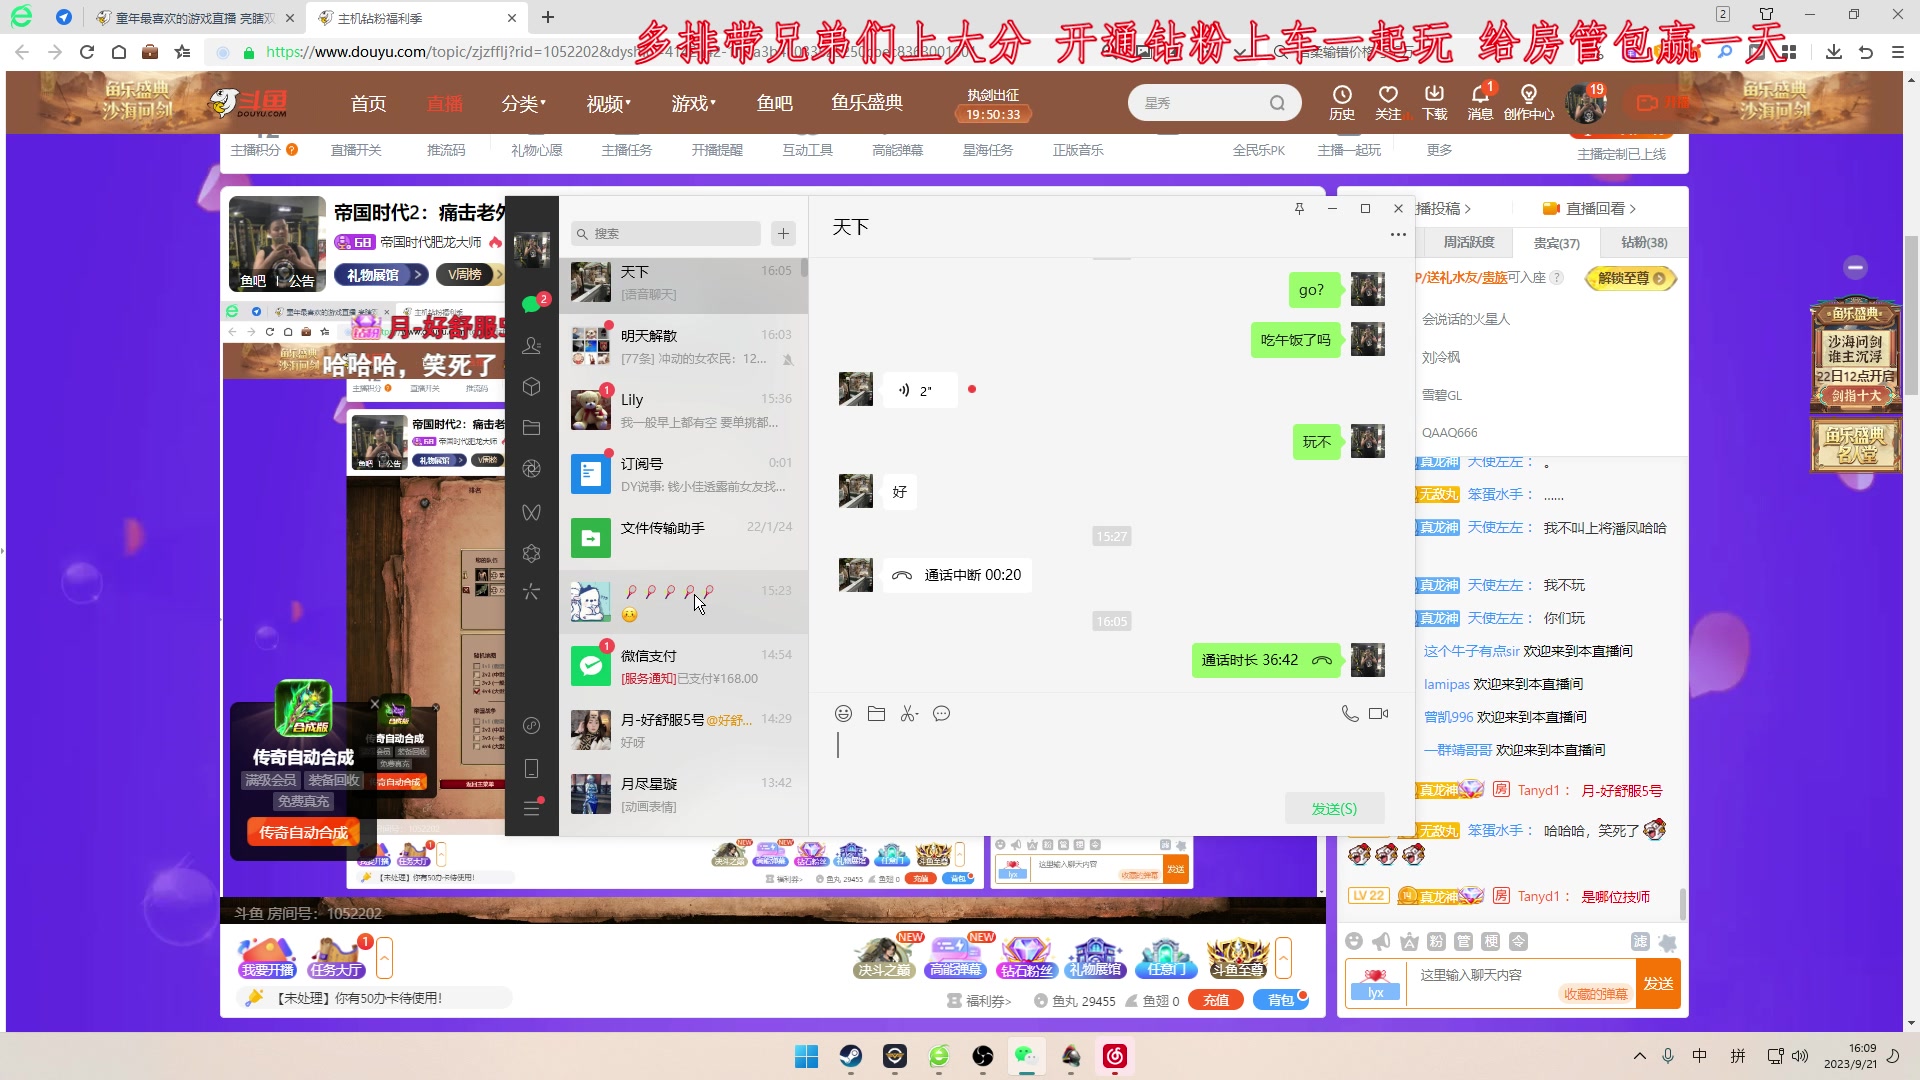Open Douyu follow heart icon

coord(1387,101)
